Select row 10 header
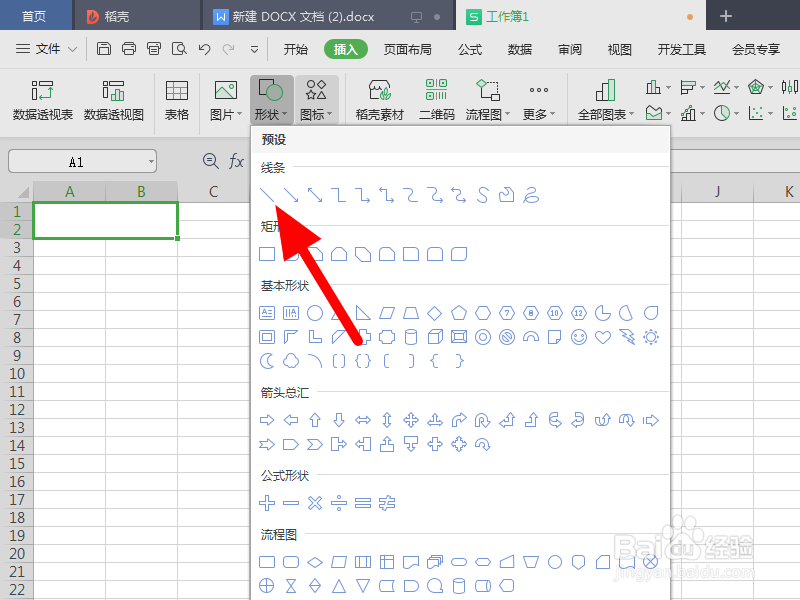Image resolution: width=800 pixels, height=600 pixels. [17, 373]
